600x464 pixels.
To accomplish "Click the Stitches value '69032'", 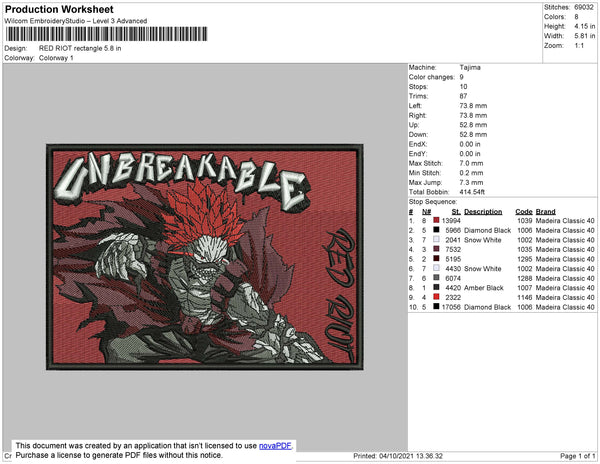I will tap(584, 7).
